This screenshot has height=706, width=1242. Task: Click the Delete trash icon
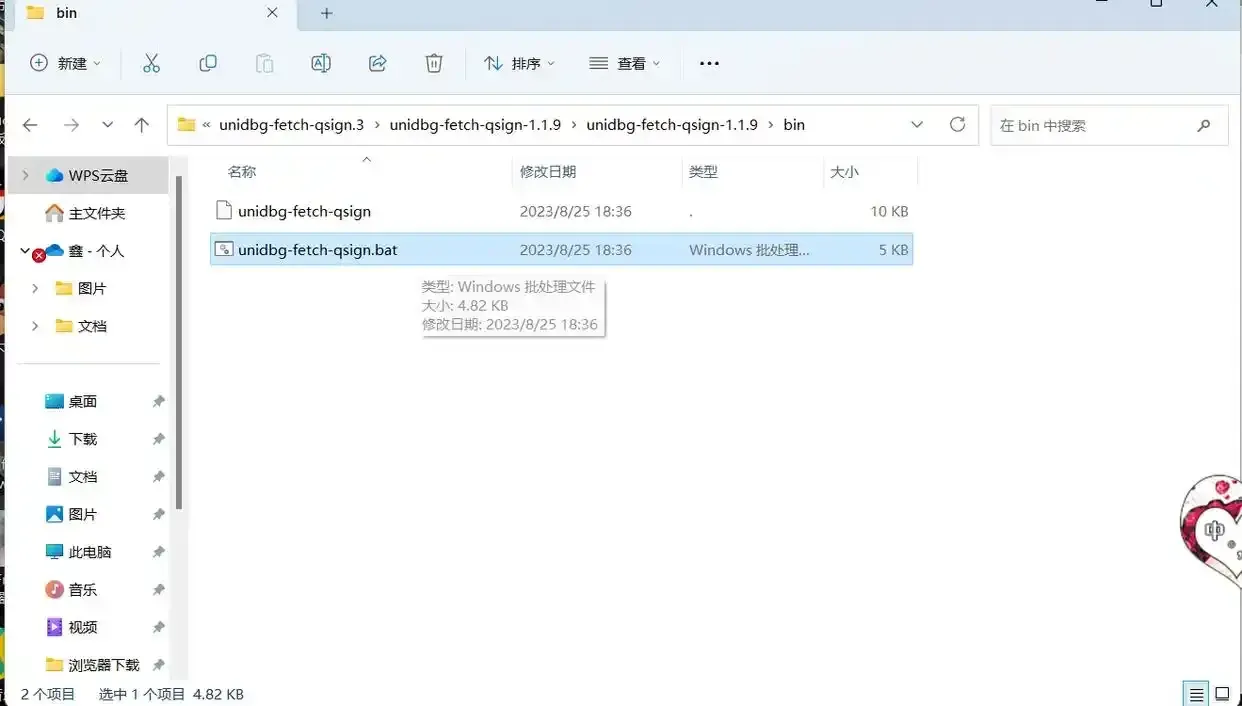pos(434,63)
